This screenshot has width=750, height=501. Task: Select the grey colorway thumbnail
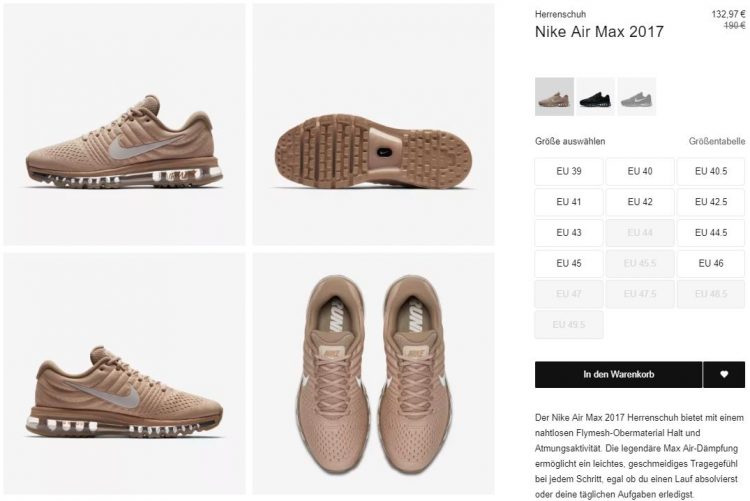[637, 97]
